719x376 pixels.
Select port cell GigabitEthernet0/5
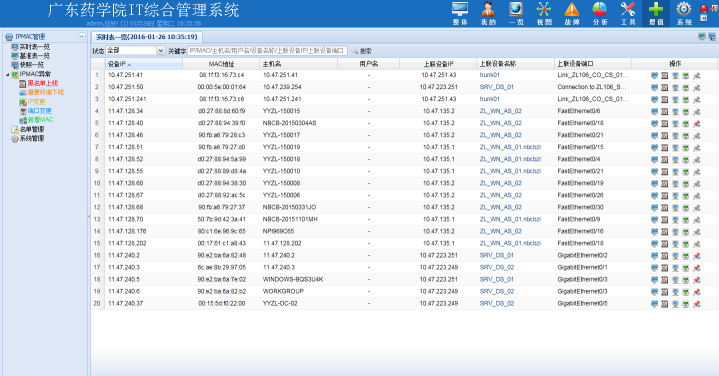[x=582, y=304]
